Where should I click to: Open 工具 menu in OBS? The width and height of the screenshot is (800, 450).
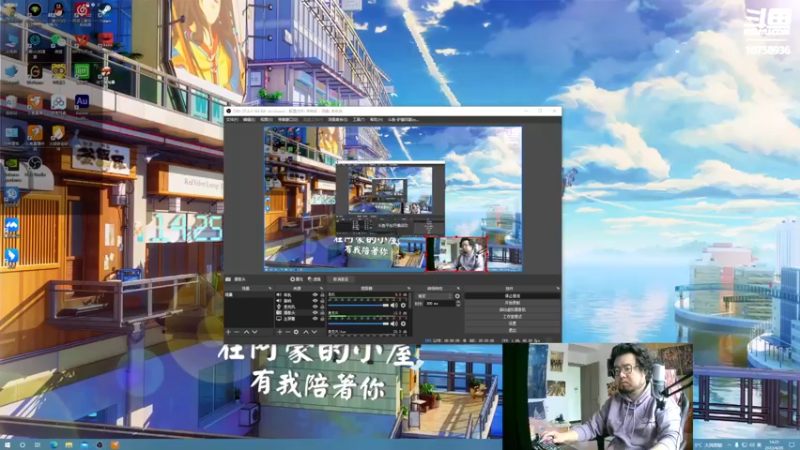point(359,119)
